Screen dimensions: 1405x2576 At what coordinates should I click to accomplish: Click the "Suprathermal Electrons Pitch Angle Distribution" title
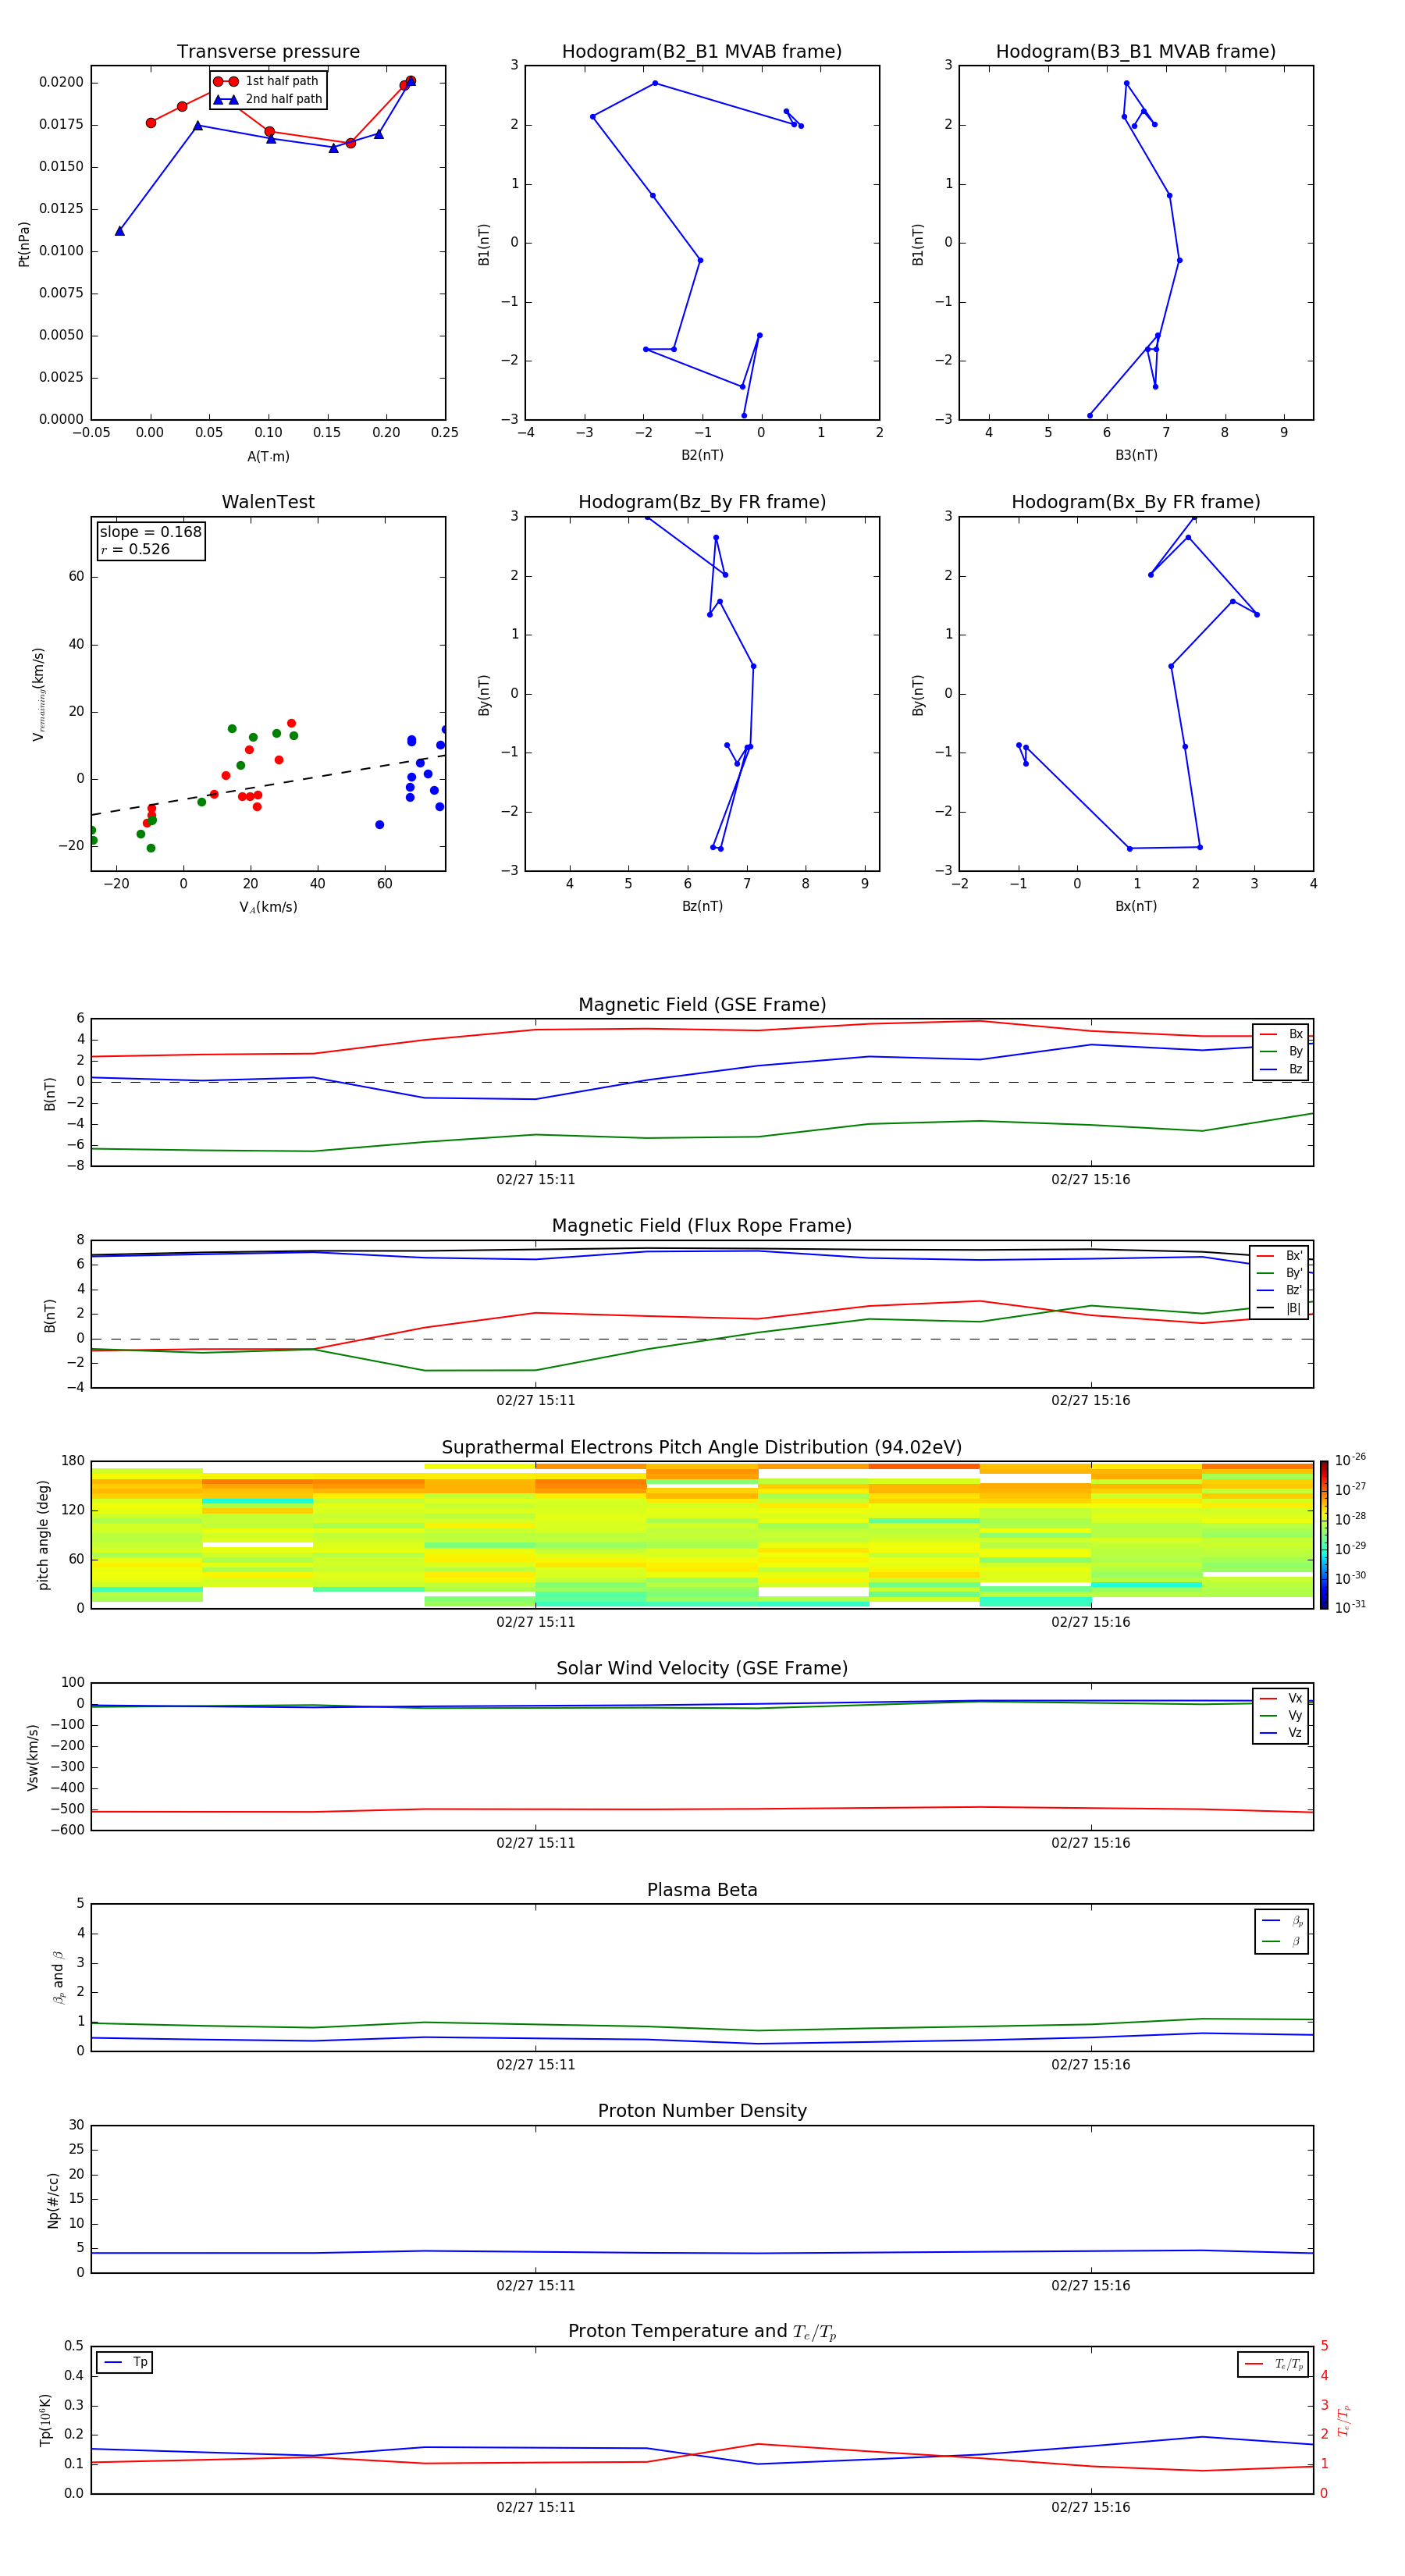click(x=702, y=1448)
